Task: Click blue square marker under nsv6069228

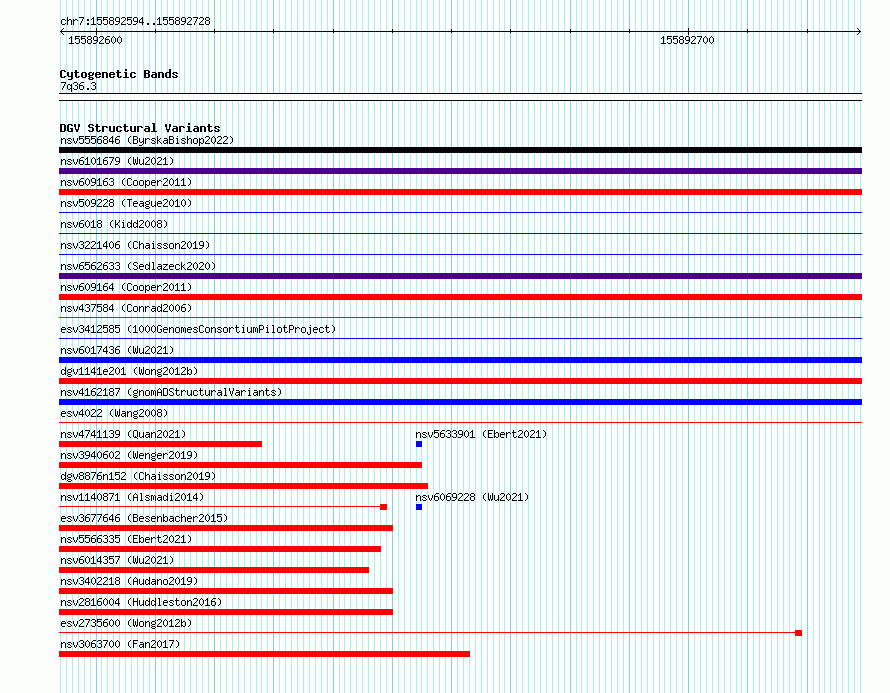Action: point(419,507)
